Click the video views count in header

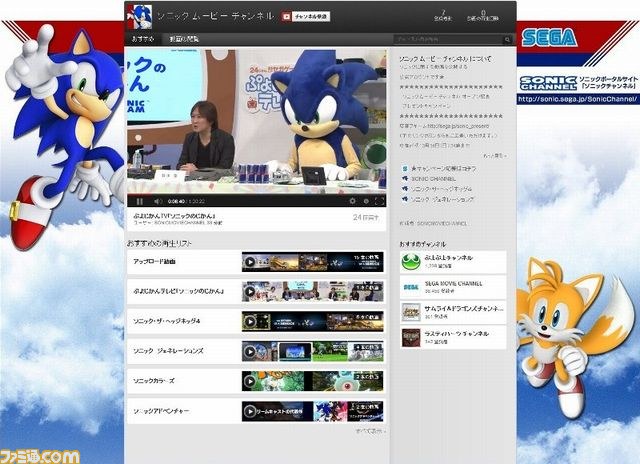pos(483,16)
